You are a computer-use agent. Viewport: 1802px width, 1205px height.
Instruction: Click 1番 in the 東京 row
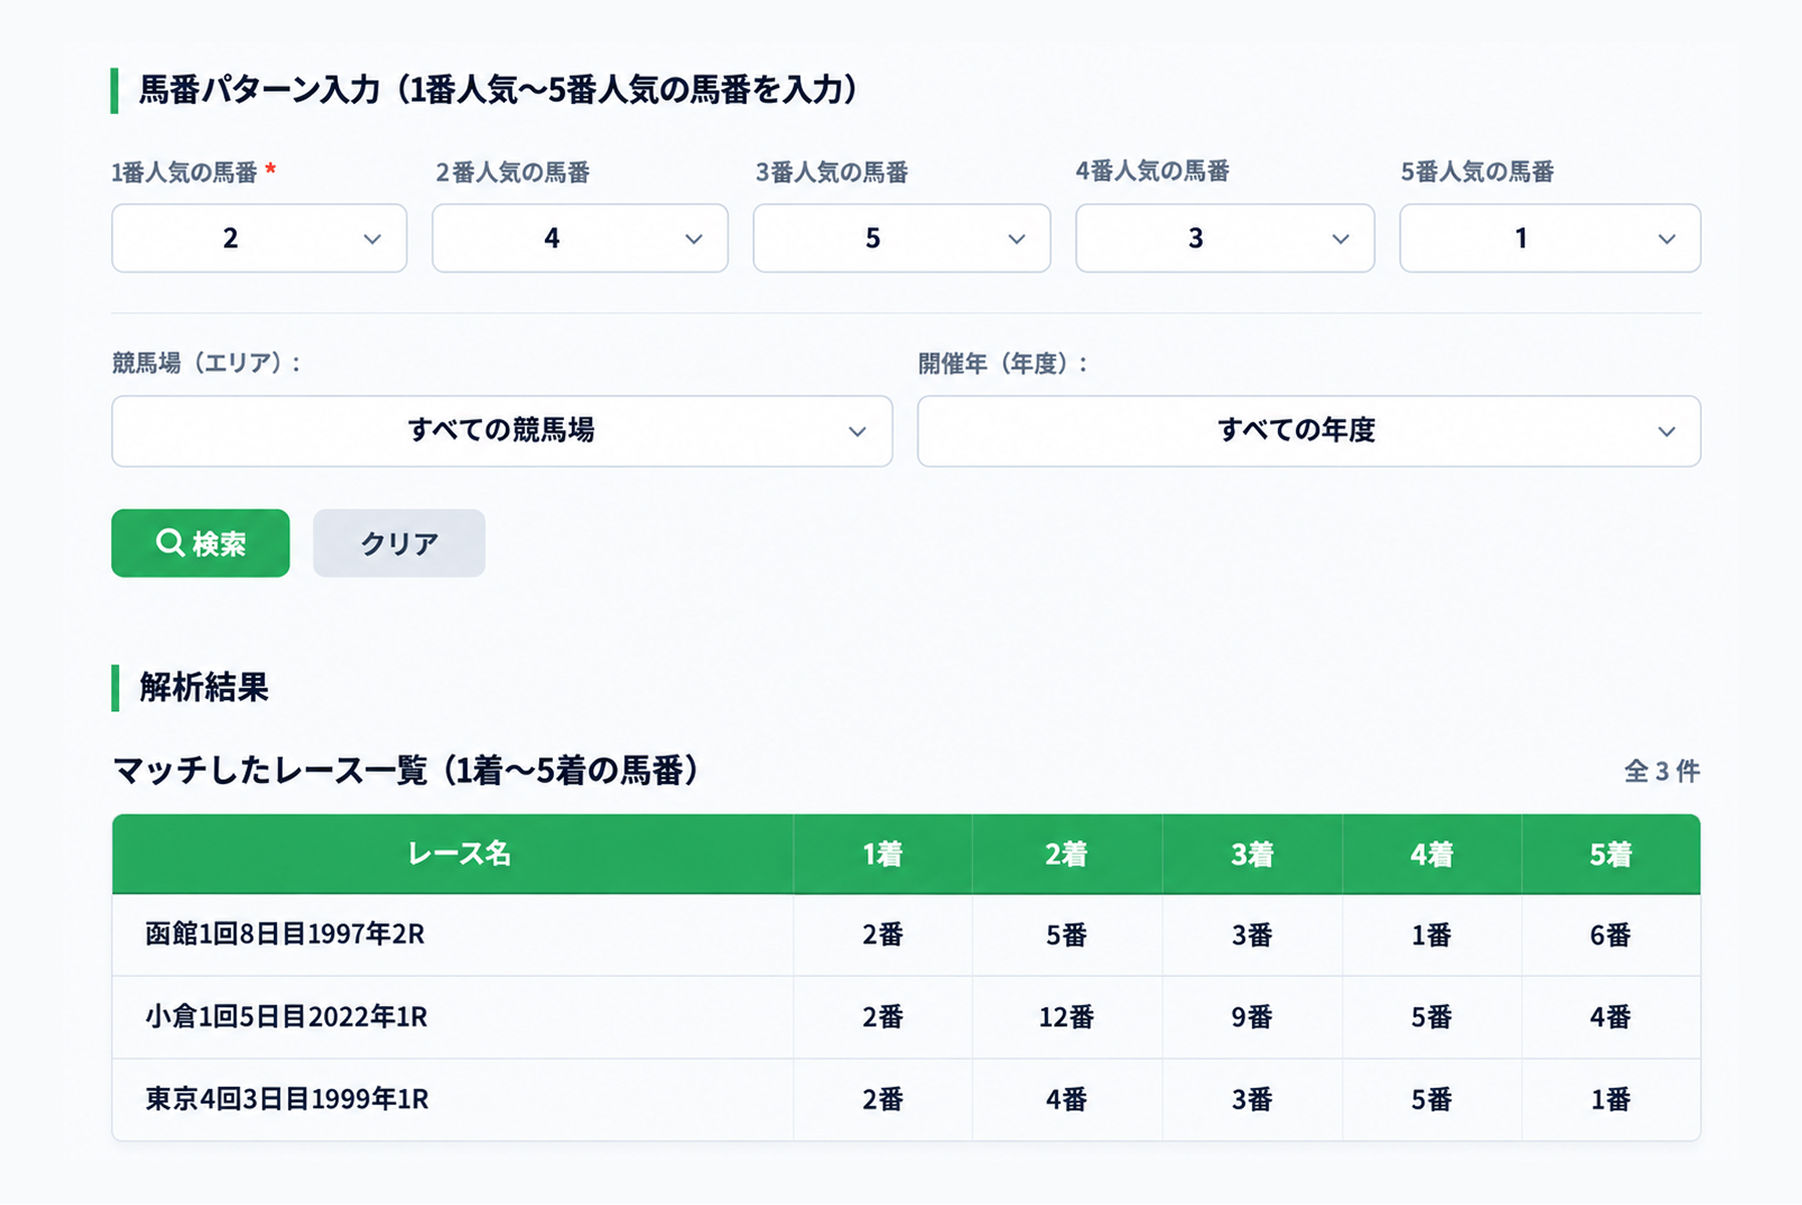1611,1099
